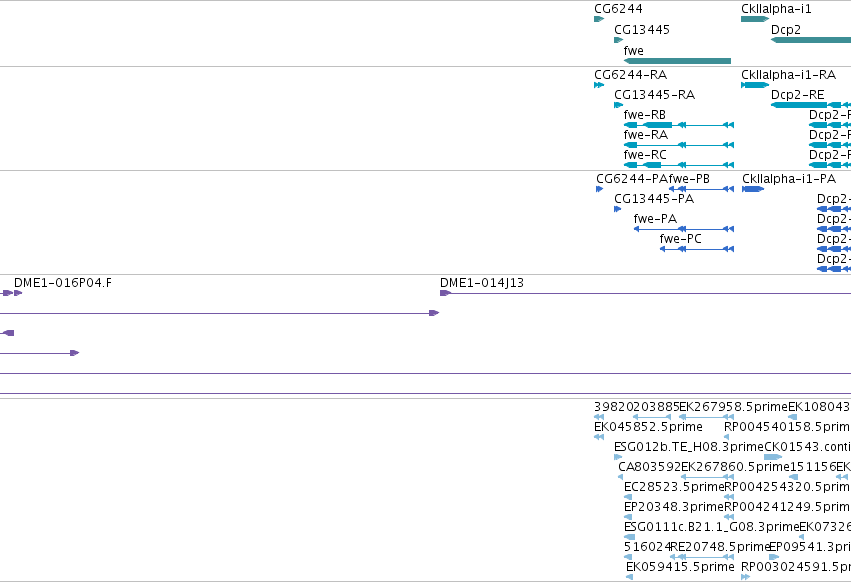
Task: Select the CG13445-PA protein label
Action: (654, 199)
